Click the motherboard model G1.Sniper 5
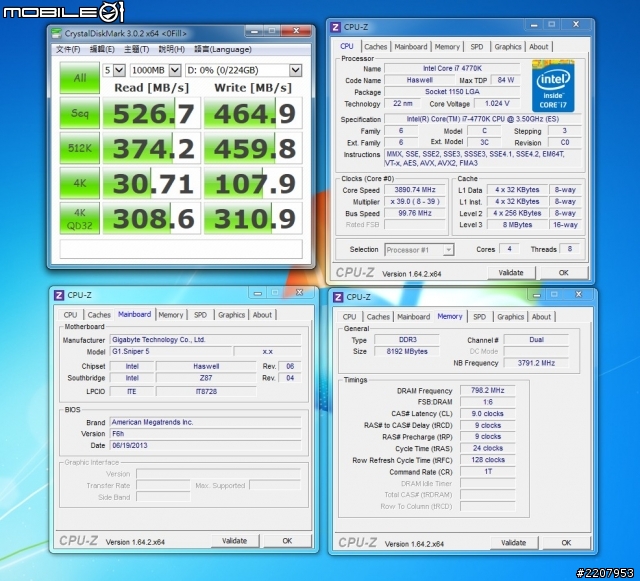640x581 pixels. point(171,352)
